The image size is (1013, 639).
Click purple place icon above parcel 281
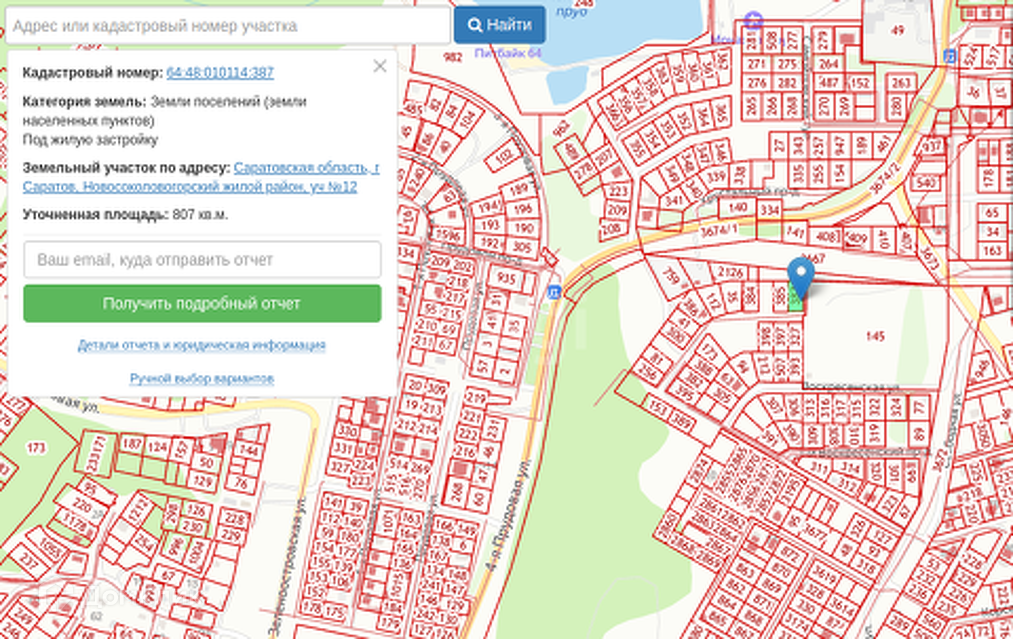tap(754, 18)
